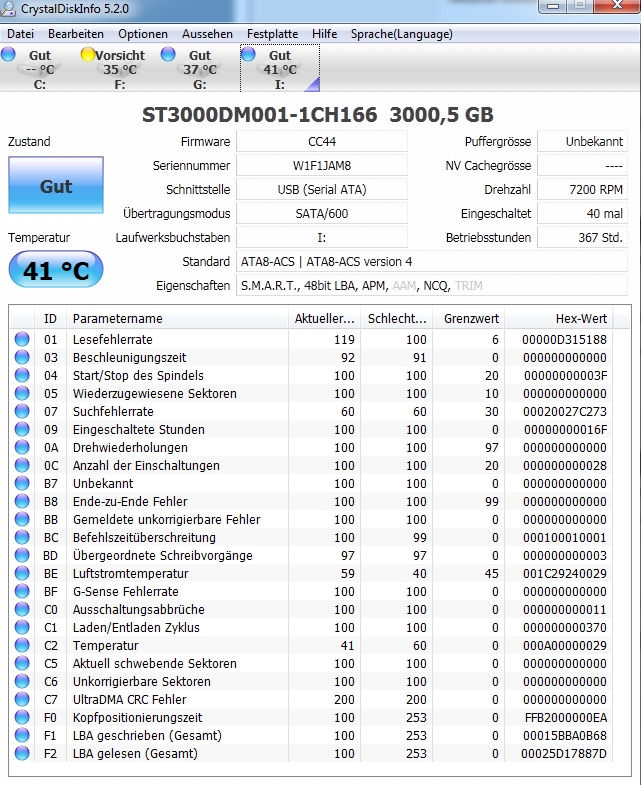Click status icon of Temperatur C2 row
641x785 pixels.
22,646
